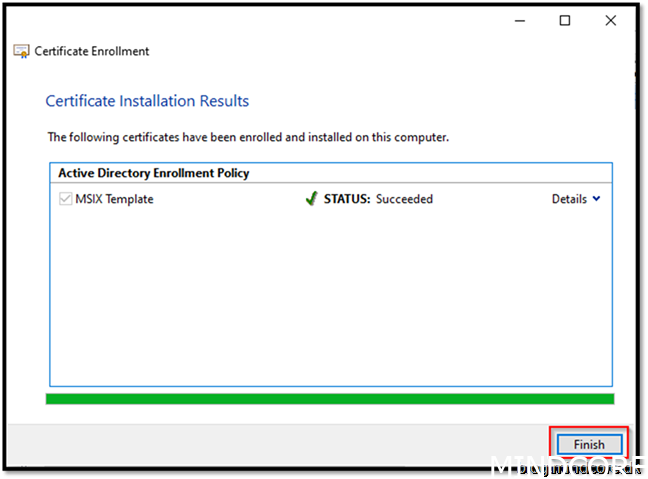Viewport: 648px width, 479px height.
Task: Click the Active Directory Enrollment Policy header
Action: tap(153, 173)
